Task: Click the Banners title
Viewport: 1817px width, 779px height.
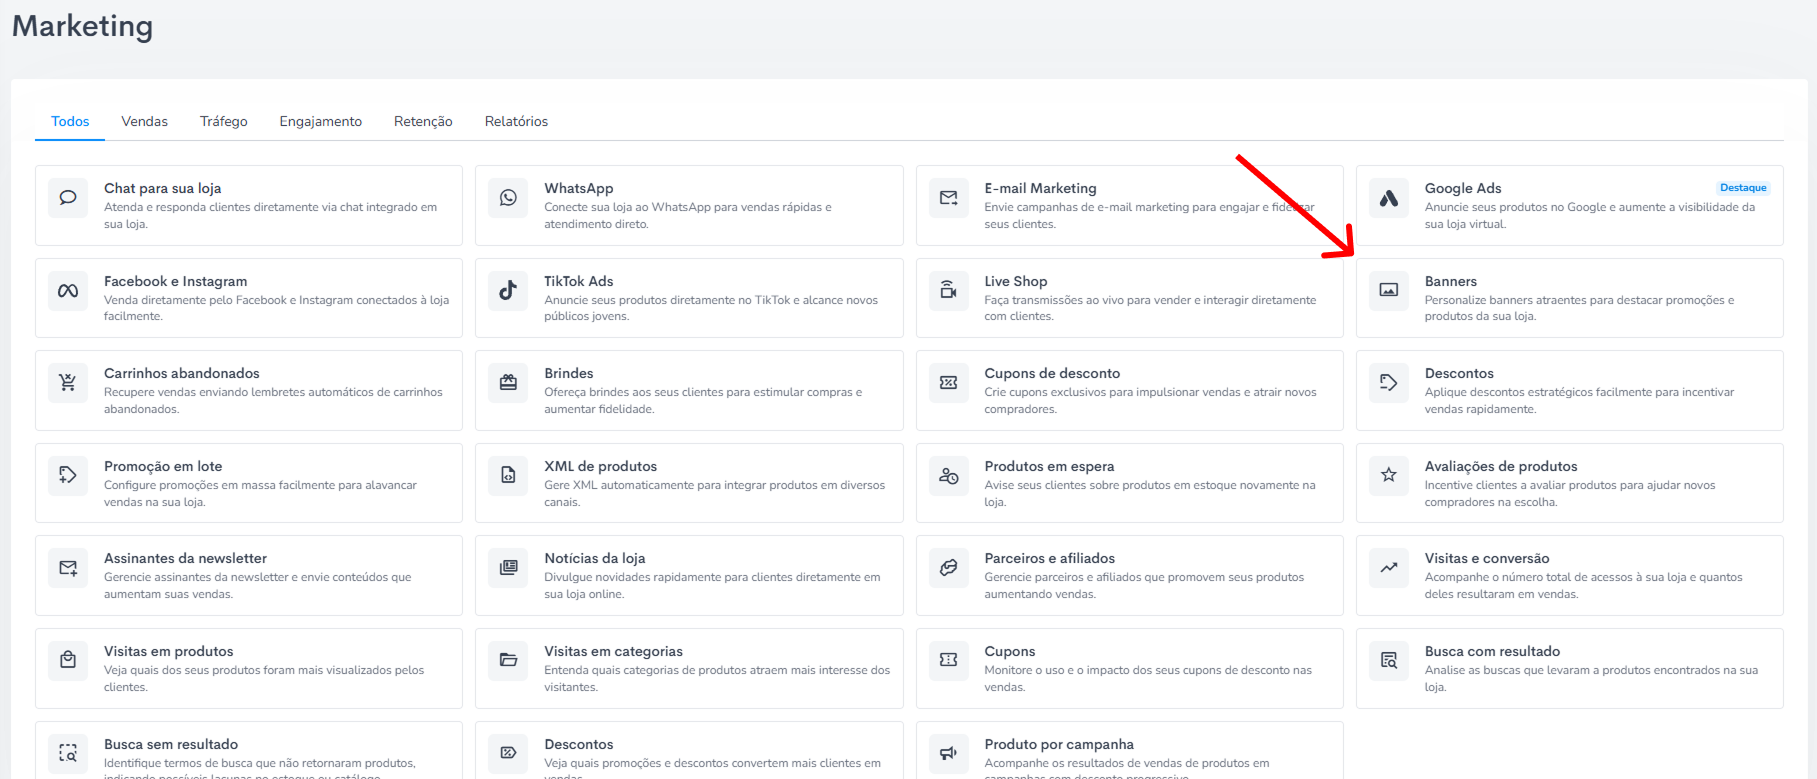Action: 1450,281
